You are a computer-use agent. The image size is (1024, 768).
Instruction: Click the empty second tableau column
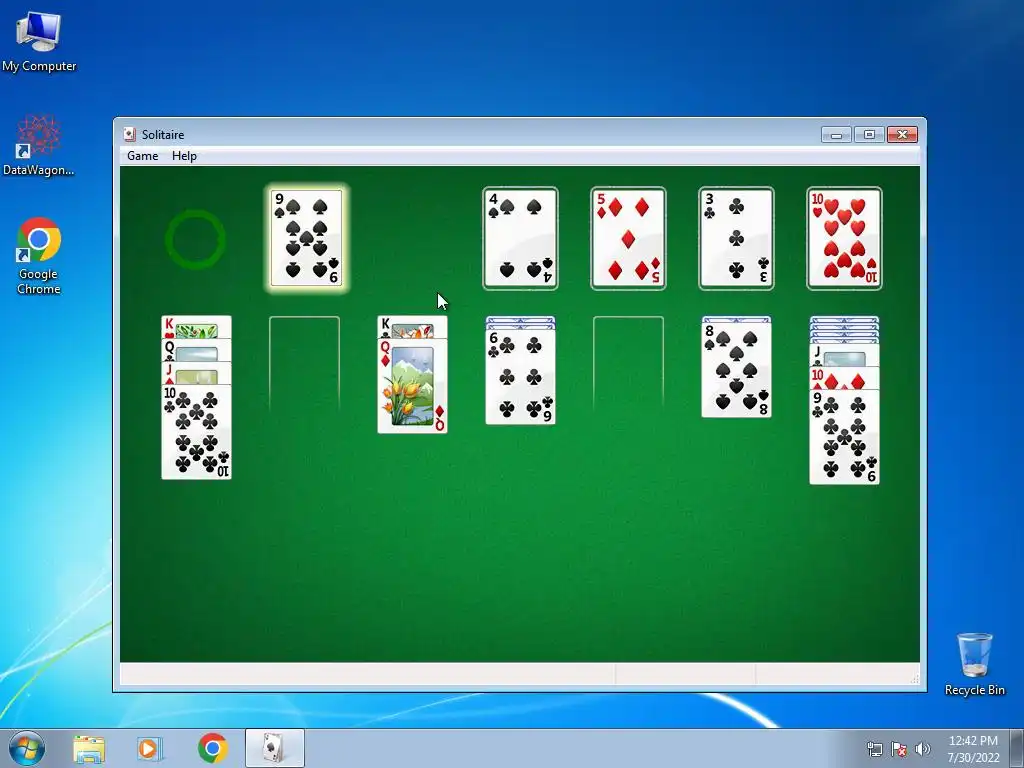pyautogui.click(x=304, y=364)
